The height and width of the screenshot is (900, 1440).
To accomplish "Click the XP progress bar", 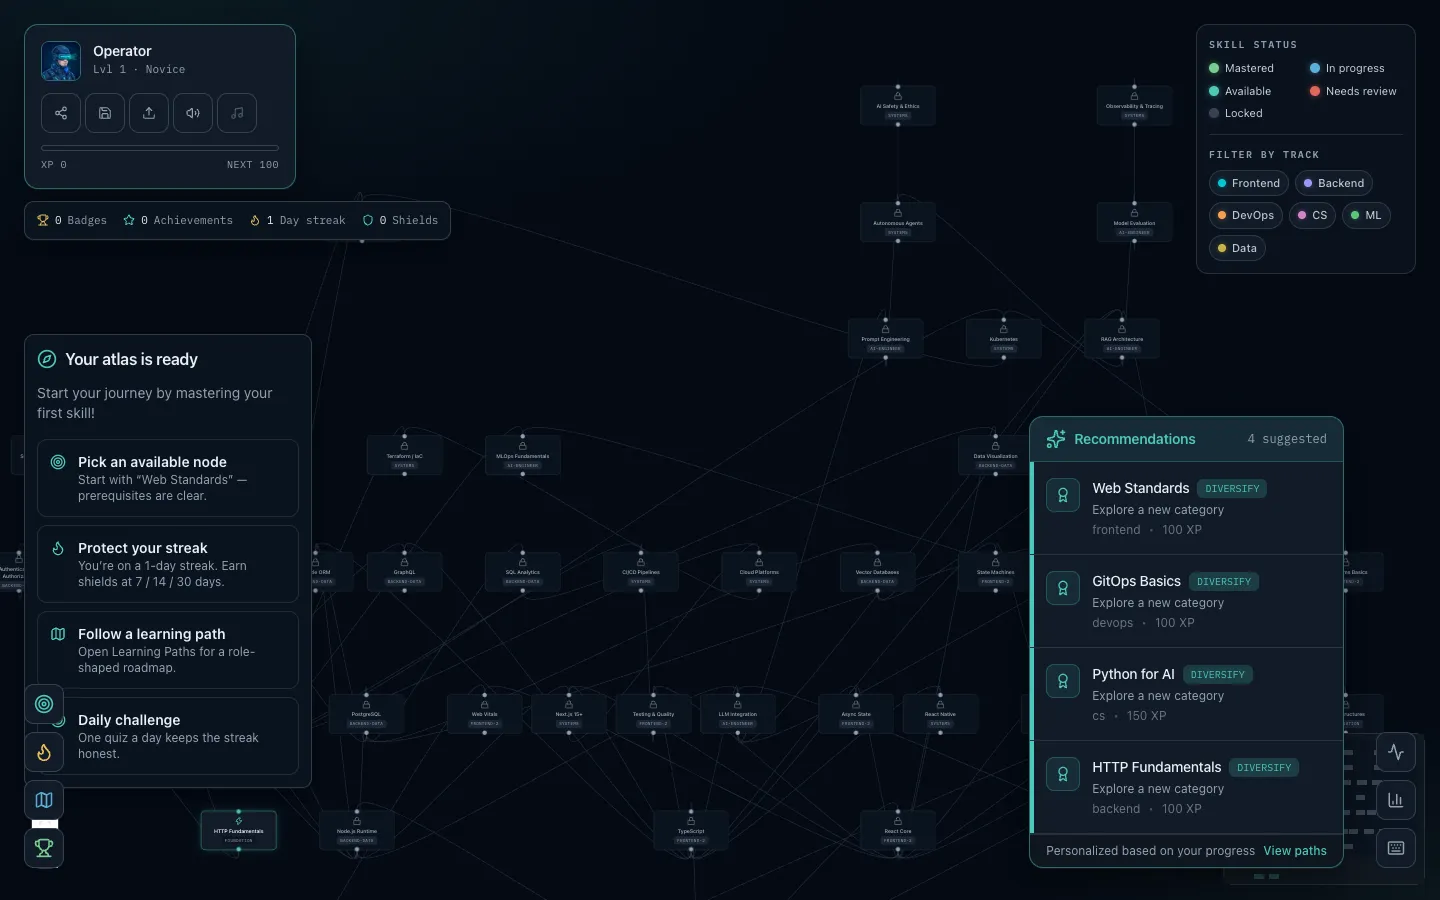I will (160, 148).
